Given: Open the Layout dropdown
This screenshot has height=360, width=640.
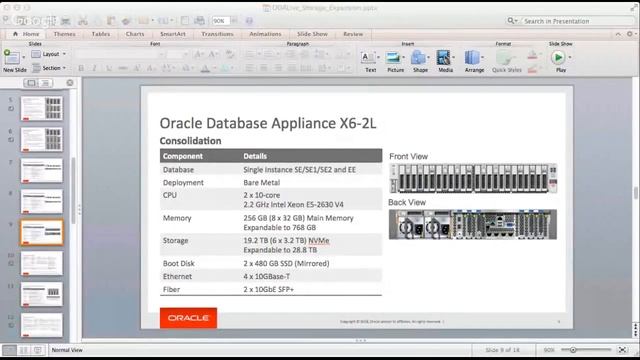Looking at the screenshot, I should point(49,54).
